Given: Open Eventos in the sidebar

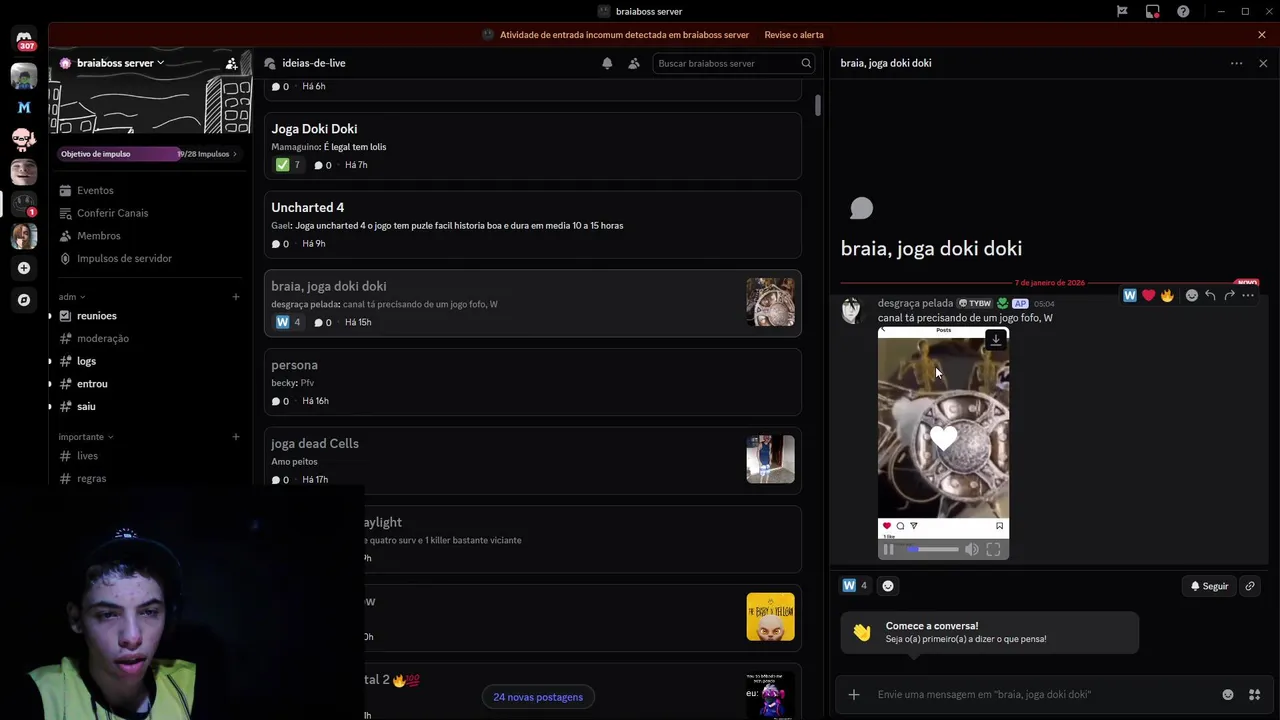Looking at the screenshot, I should pos(150,190).
